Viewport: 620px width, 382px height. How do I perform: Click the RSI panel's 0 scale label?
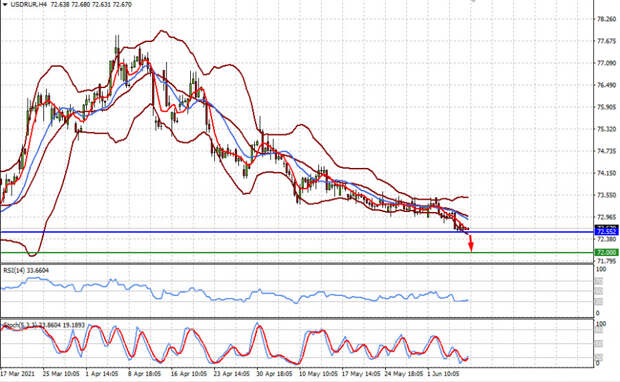pyautogui.click(x=597, y=313)
